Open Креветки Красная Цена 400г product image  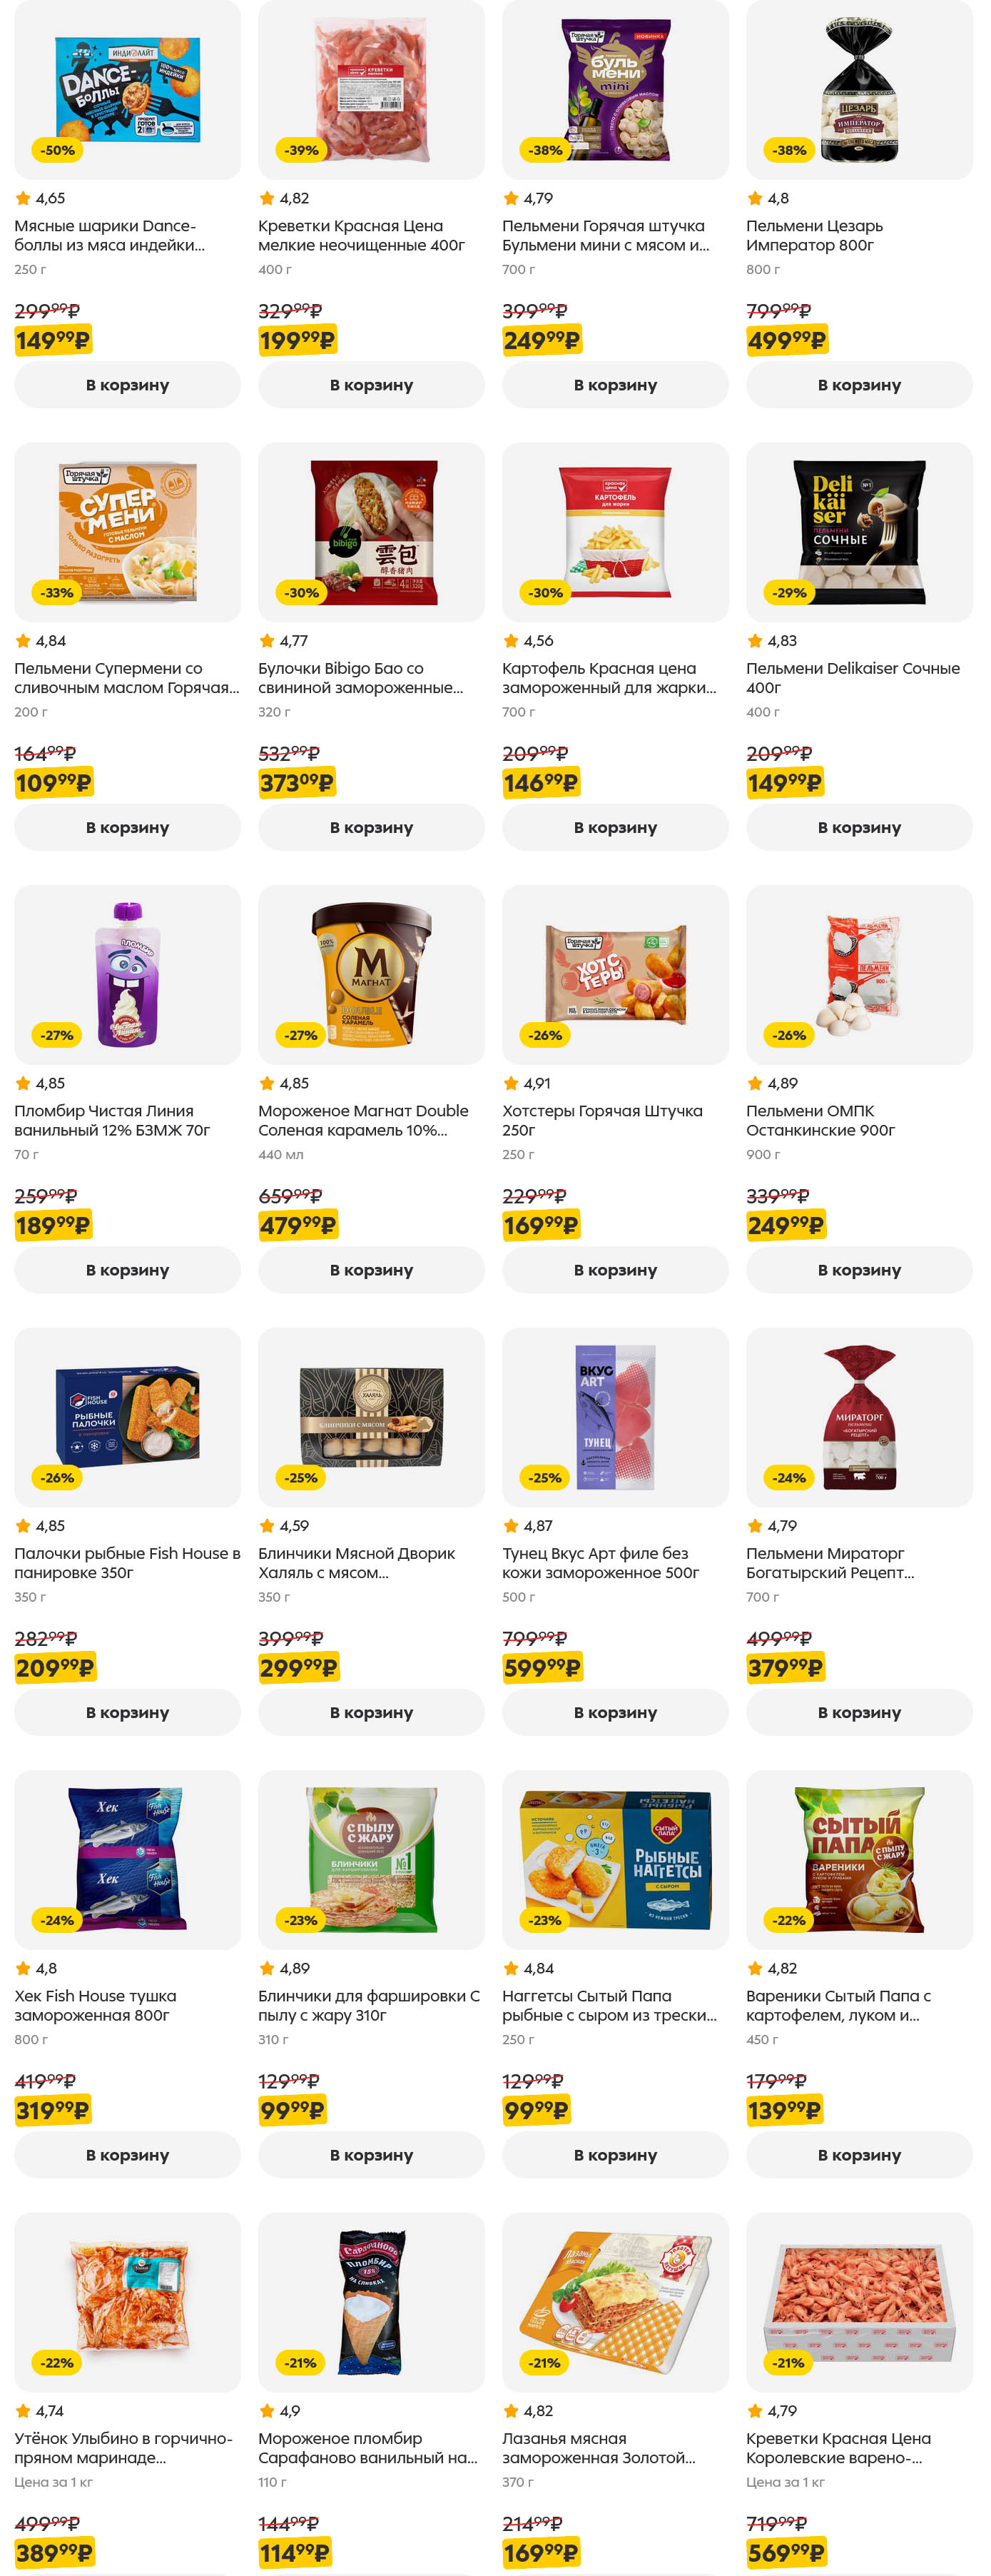(x=371, y=90)
